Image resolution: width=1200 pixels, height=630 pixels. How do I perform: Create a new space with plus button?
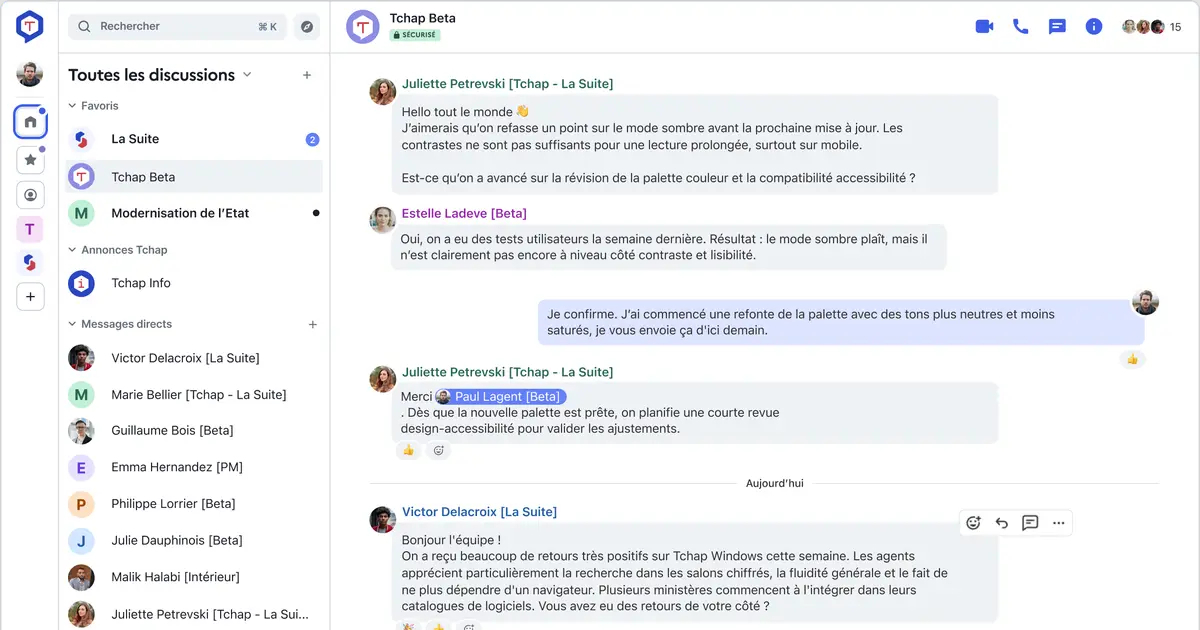coord(30,297)
